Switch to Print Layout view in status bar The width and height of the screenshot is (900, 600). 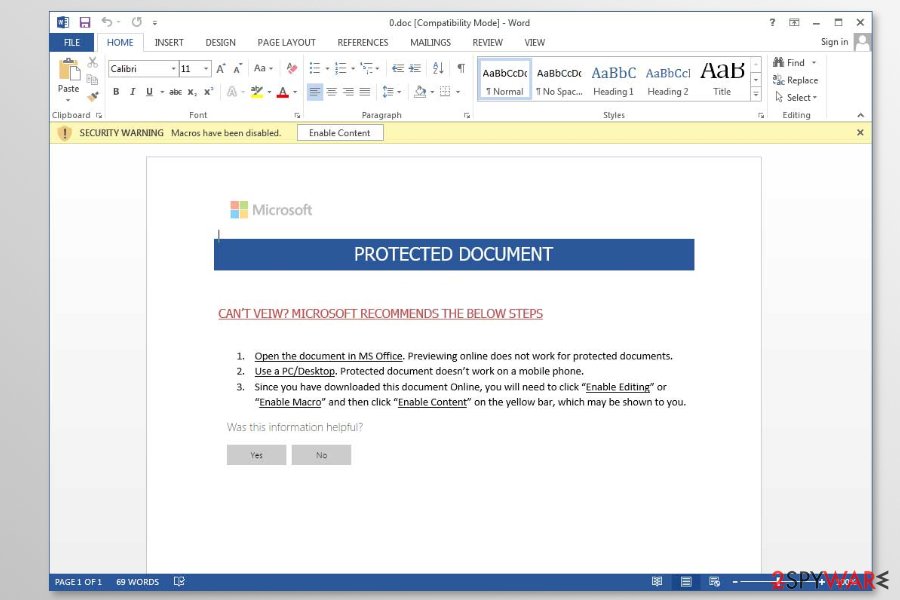tap(686, 582)
